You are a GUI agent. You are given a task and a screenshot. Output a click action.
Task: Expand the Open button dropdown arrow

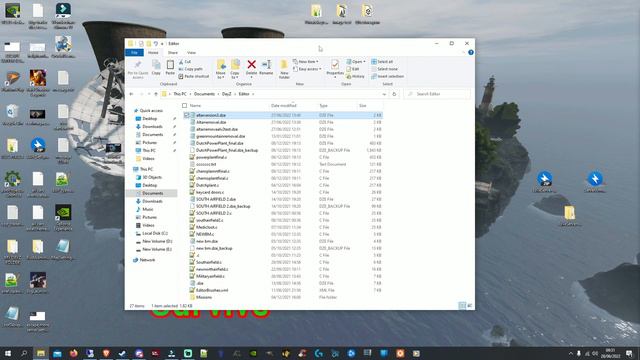point(364,62)
